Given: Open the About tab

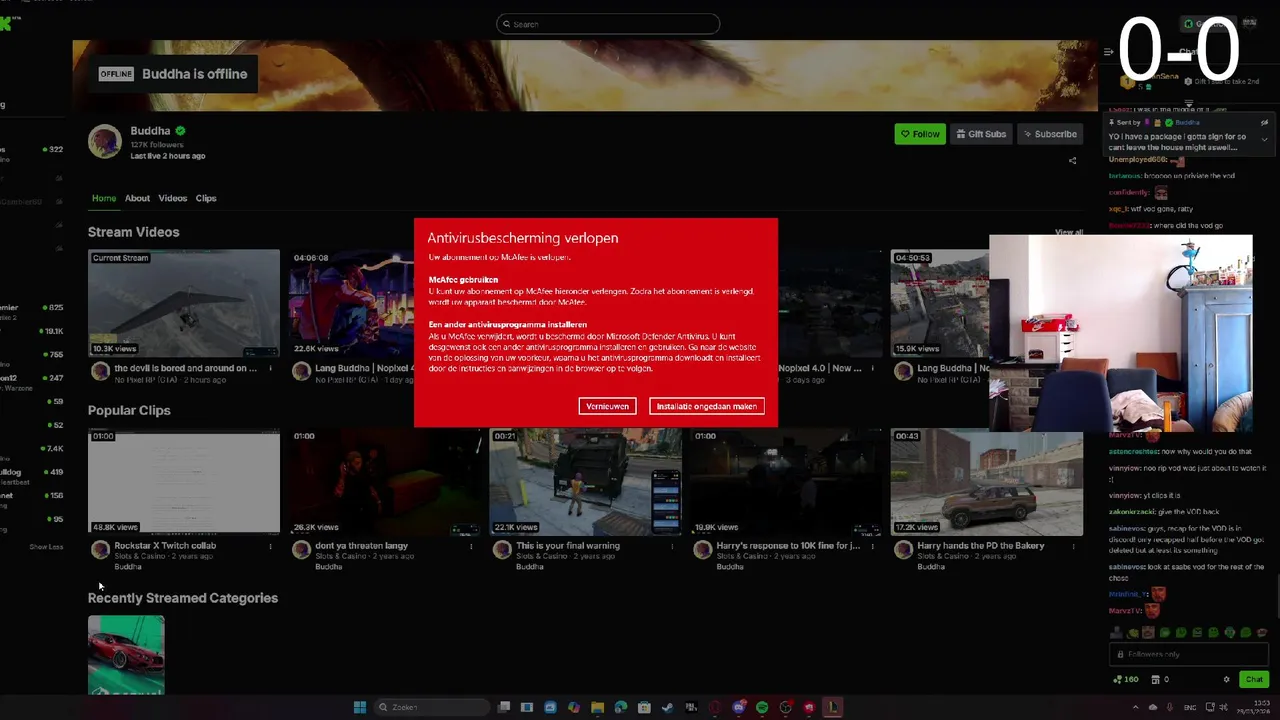Looking at the screenshot, I should tap(137, 198).
